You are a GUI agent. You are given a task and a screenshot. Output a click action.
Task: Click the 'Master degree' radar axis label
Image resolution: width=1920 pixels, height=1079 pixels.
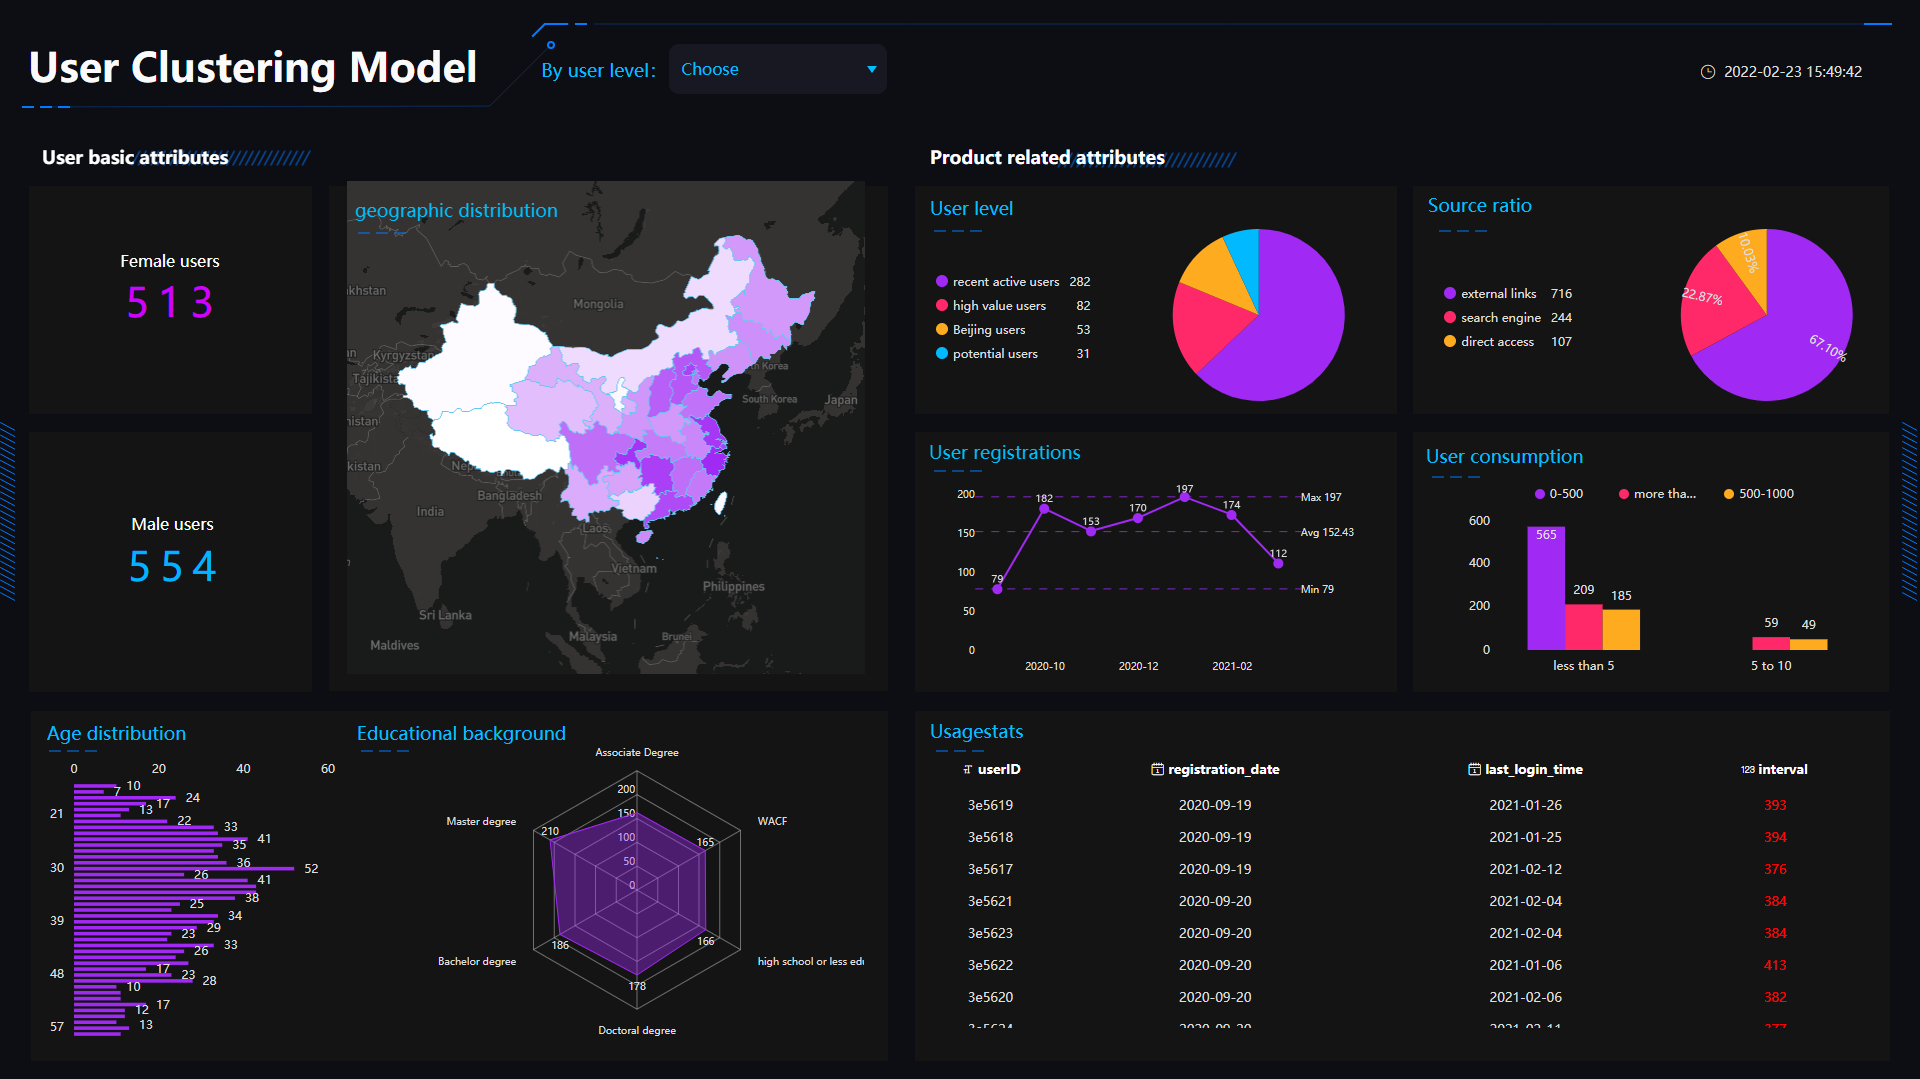[x=481, y=821]
